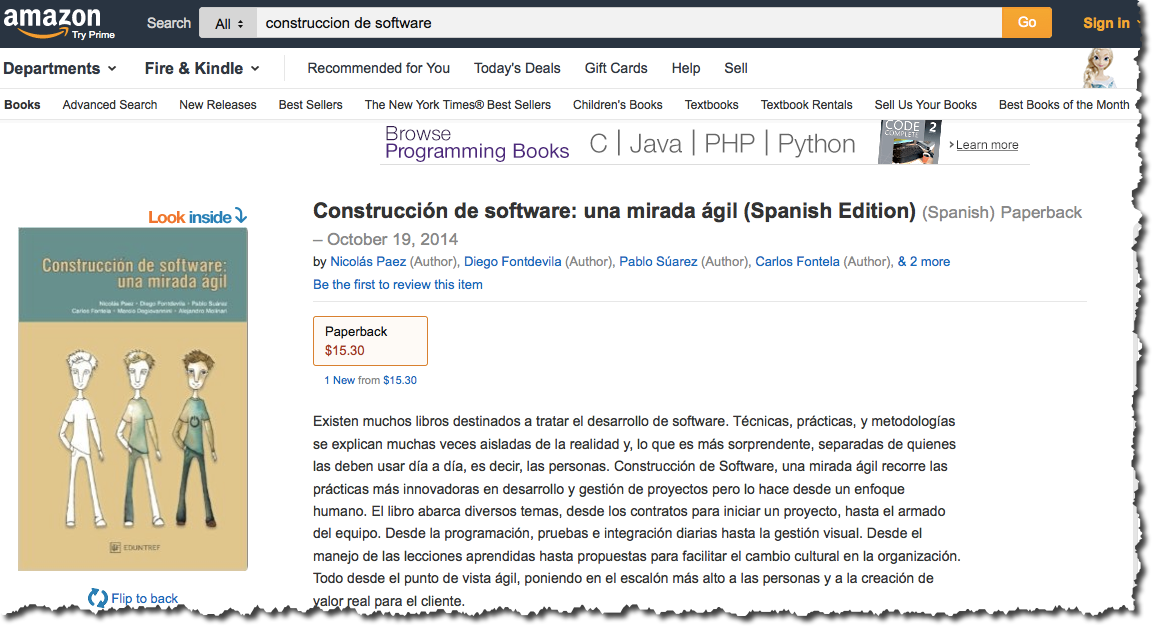1153x626 pixels.
Task: Click the 1 New from $15.30 link
Action: (370, 381)
